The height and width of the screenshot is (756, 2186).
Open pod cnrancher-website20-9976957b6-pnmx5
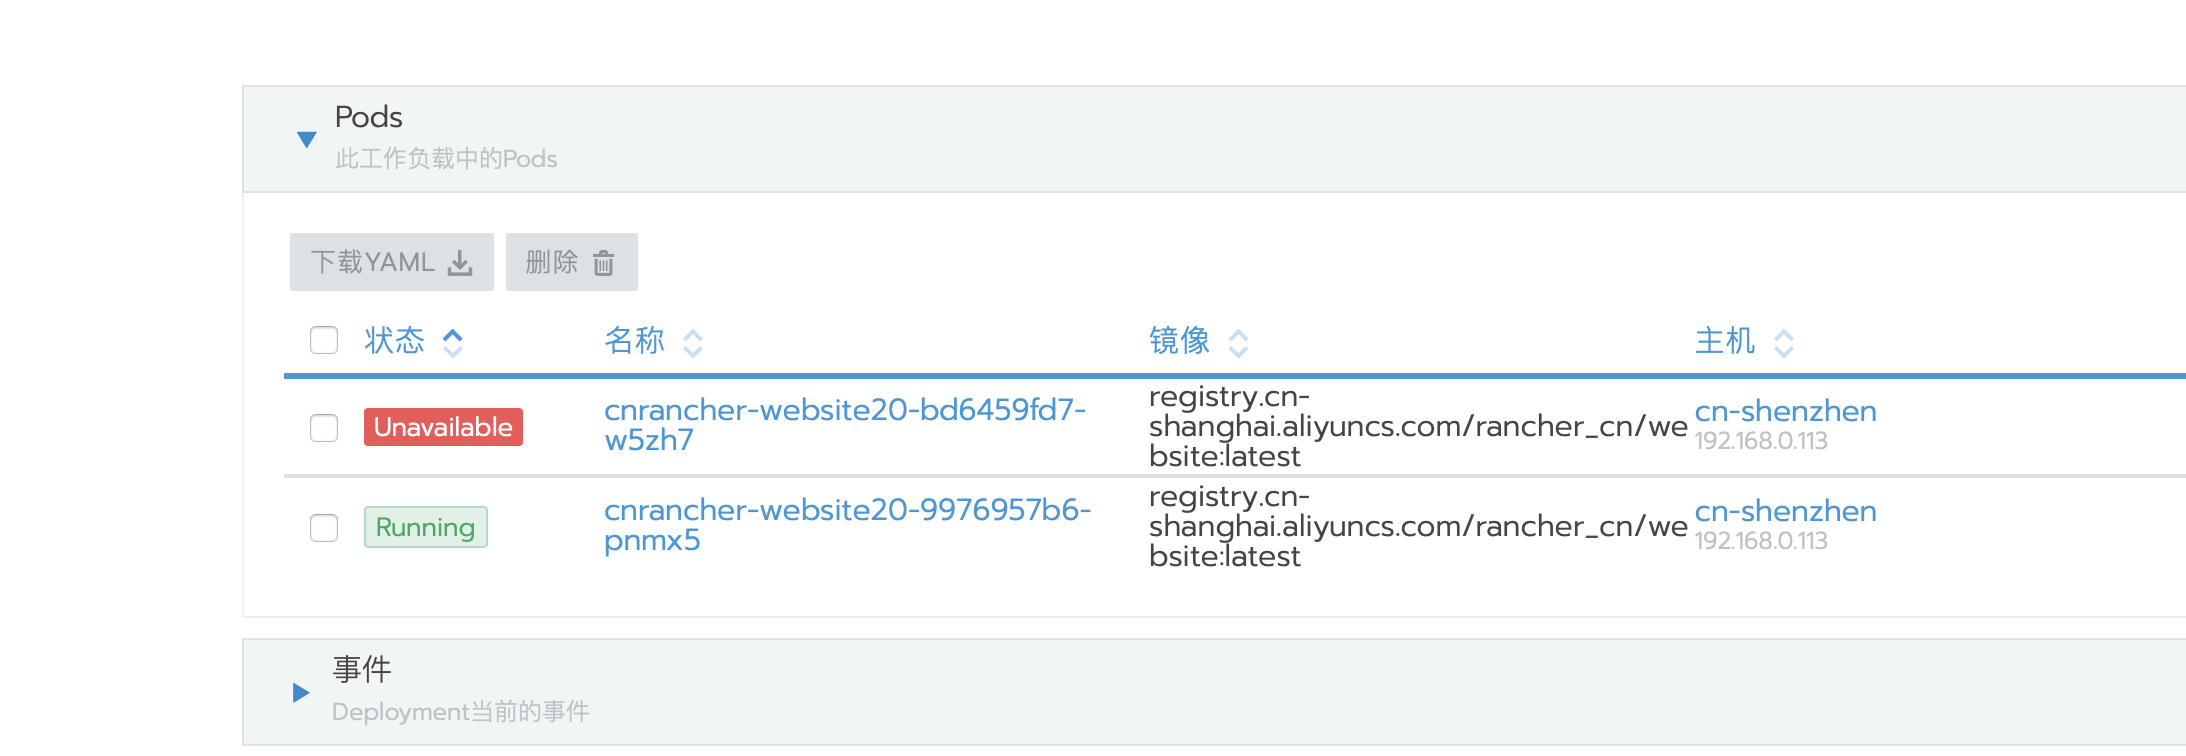(847, 525)
